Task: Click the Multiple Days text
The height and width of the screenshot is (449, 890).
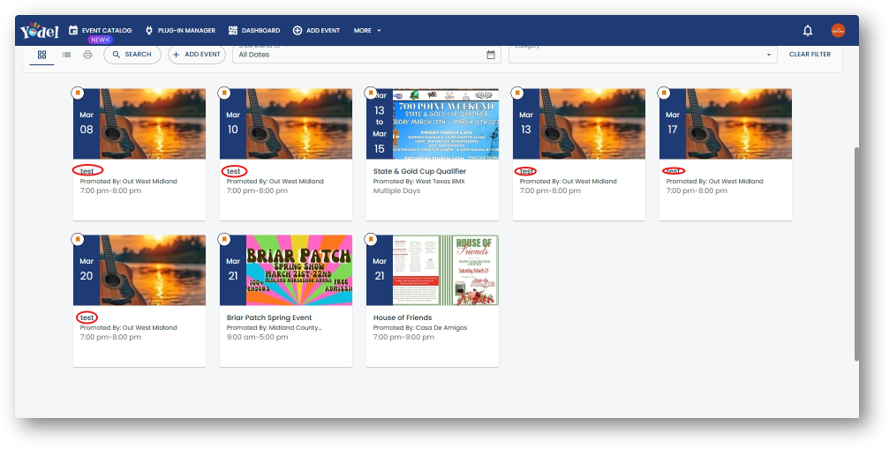Action: [397, 191]
